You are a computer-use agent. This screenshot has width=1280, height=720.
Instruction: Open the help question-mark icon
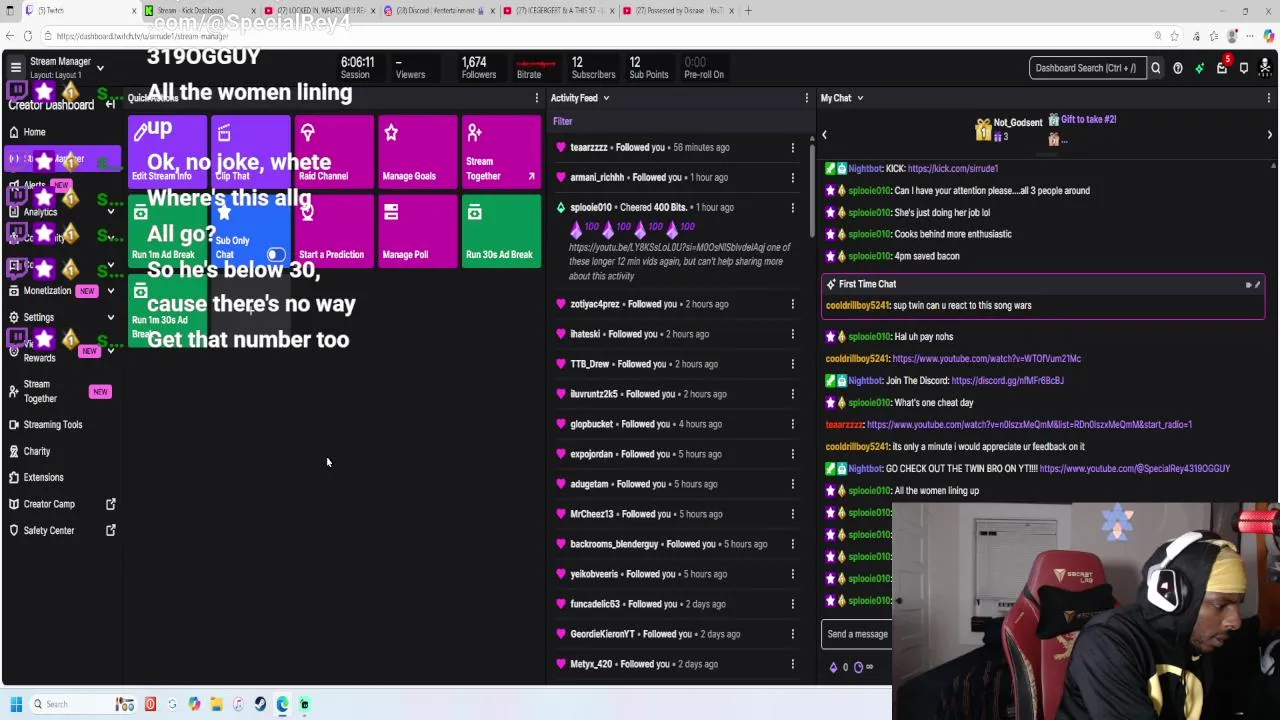click(x=1178, y=68)
